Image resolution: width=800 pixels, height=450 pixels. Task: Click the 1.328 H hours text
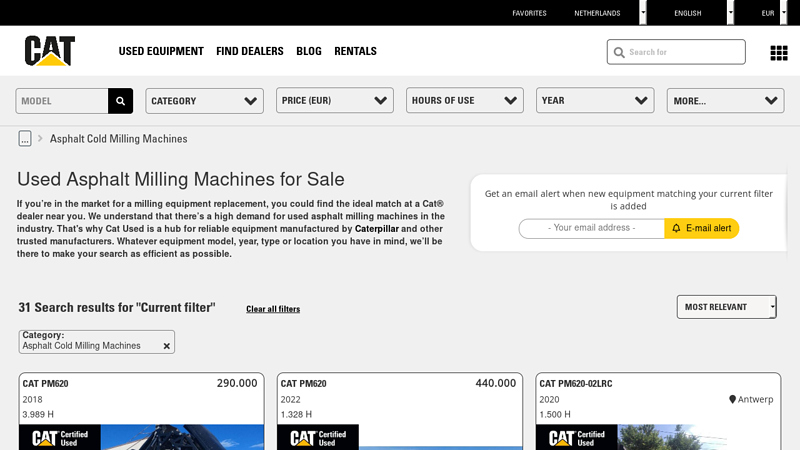(296, 414)
